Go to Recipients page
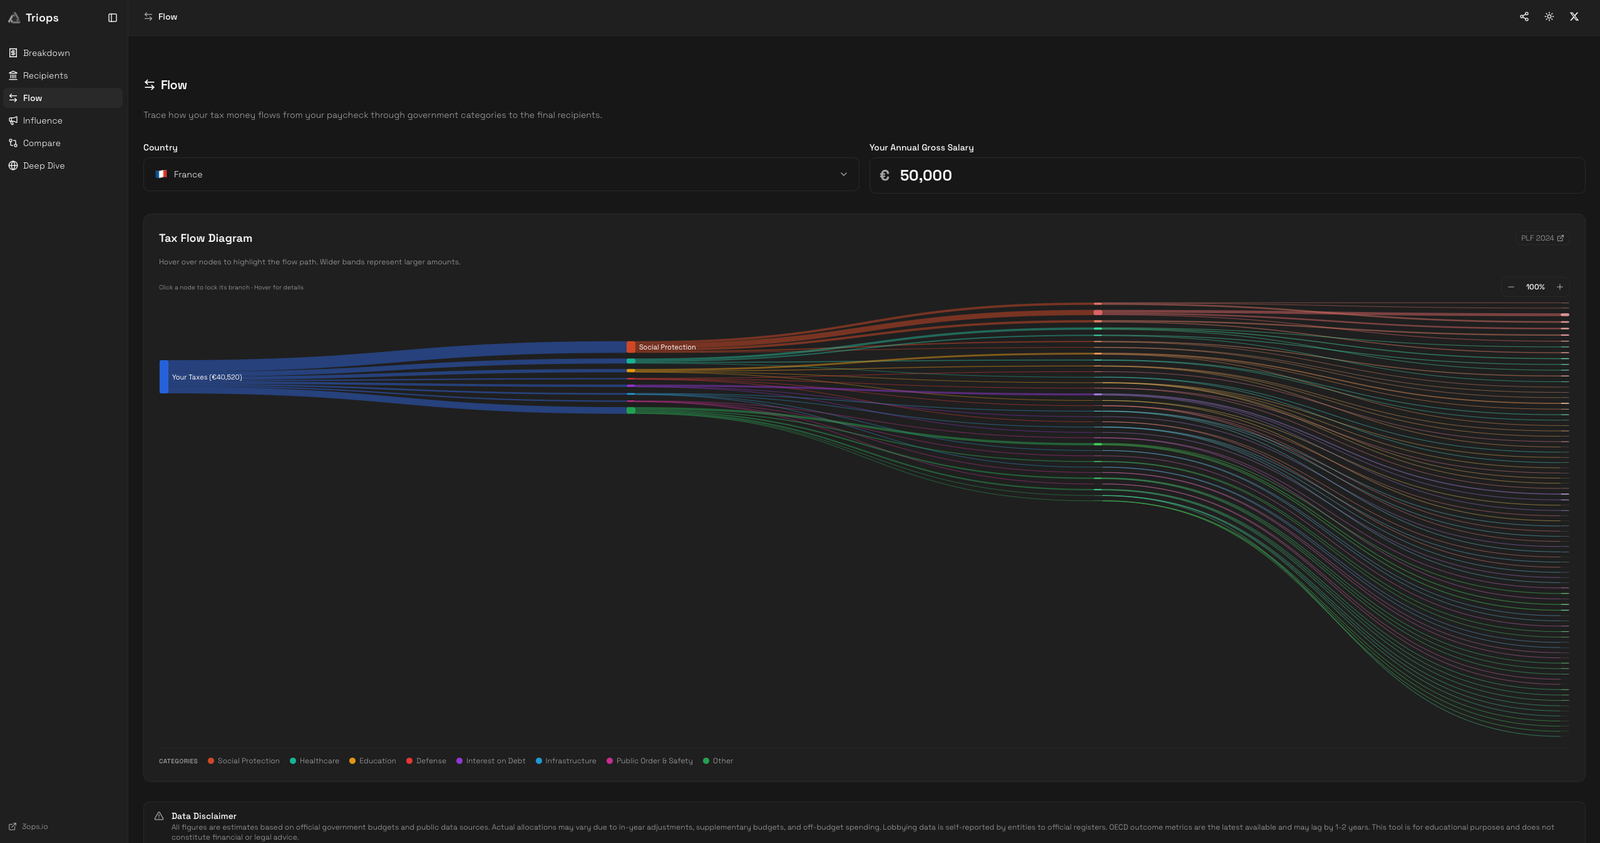 tap(45, 76)
